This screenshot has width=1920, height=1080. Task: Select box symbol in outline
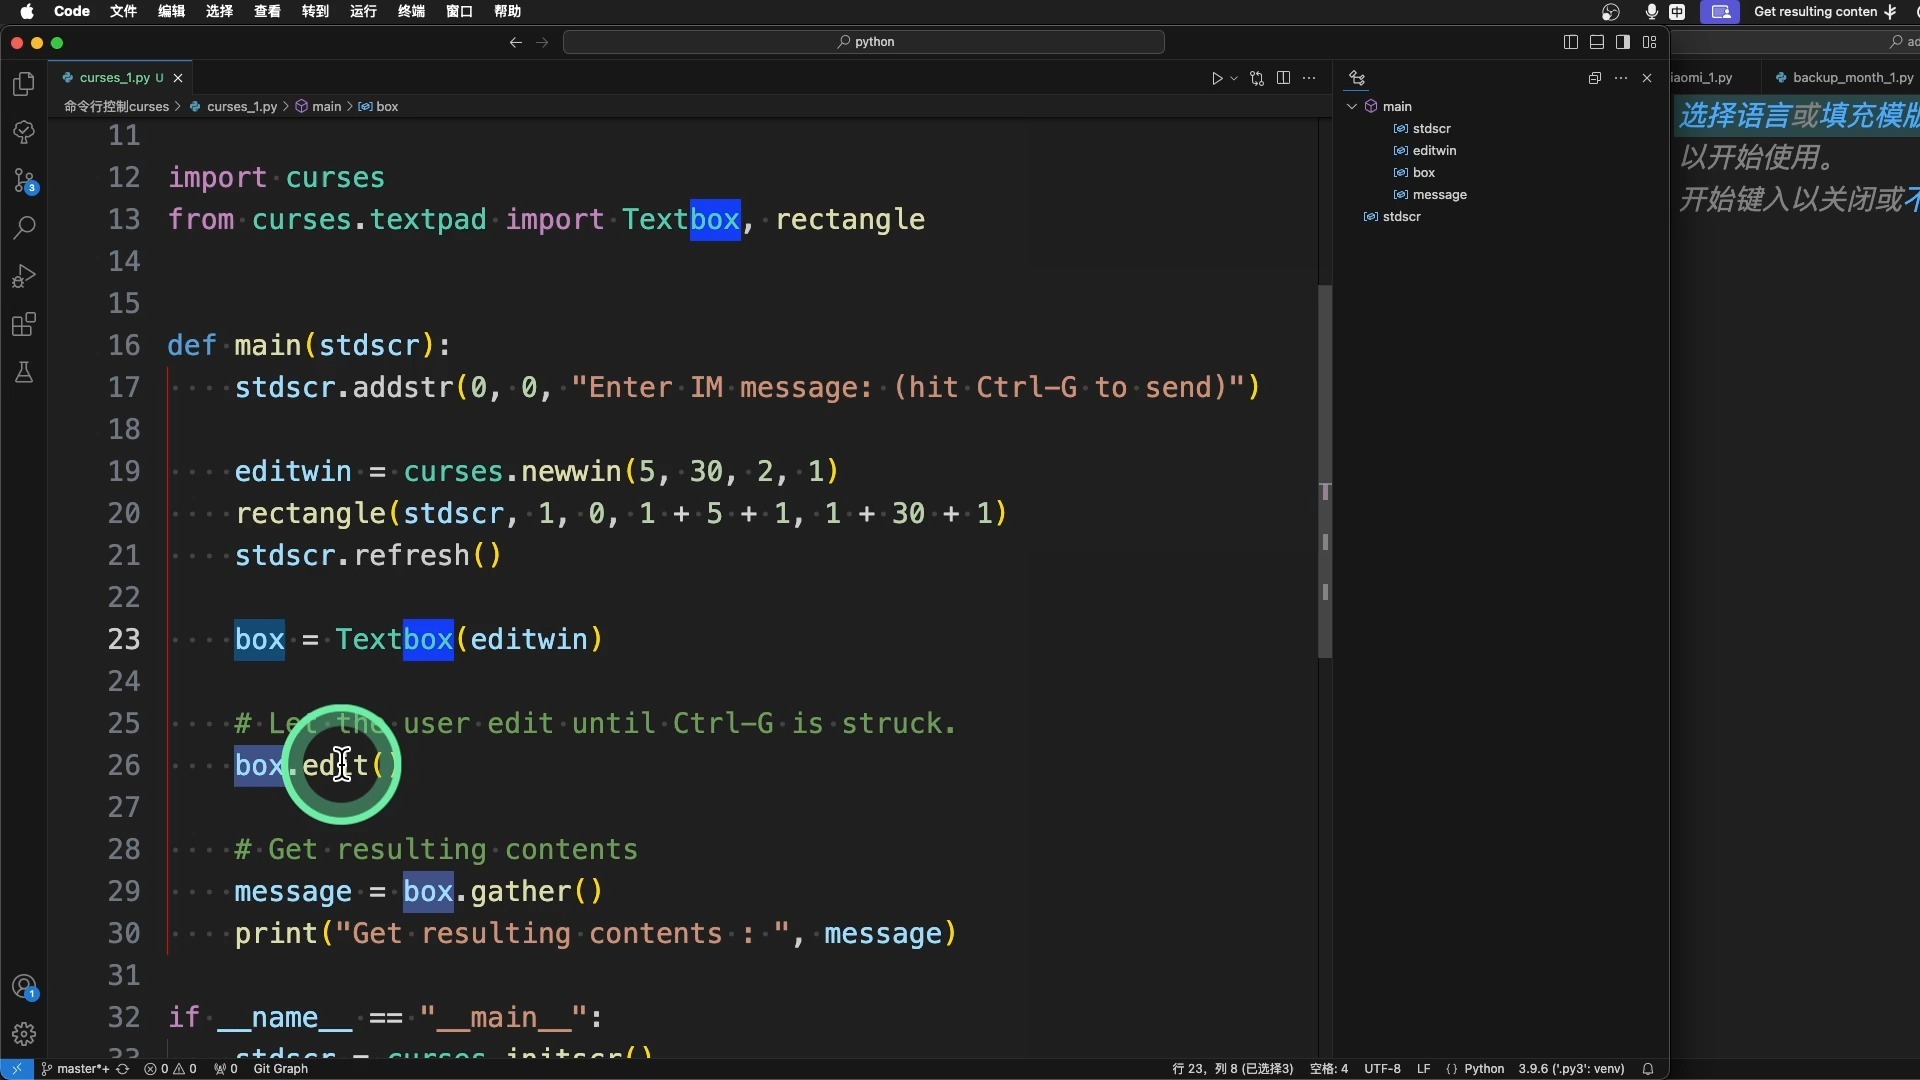click(1423, 173)
